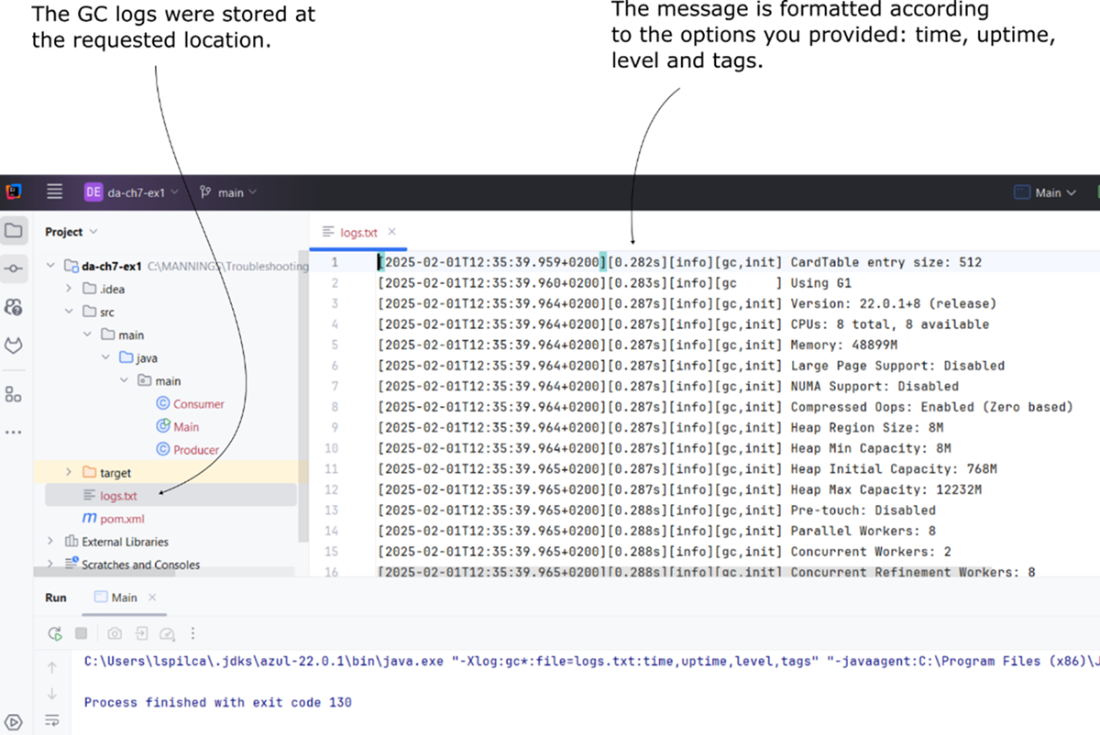Click the Rerun Main icon
The image size is (1100, 735).
[x=55, y=634]
